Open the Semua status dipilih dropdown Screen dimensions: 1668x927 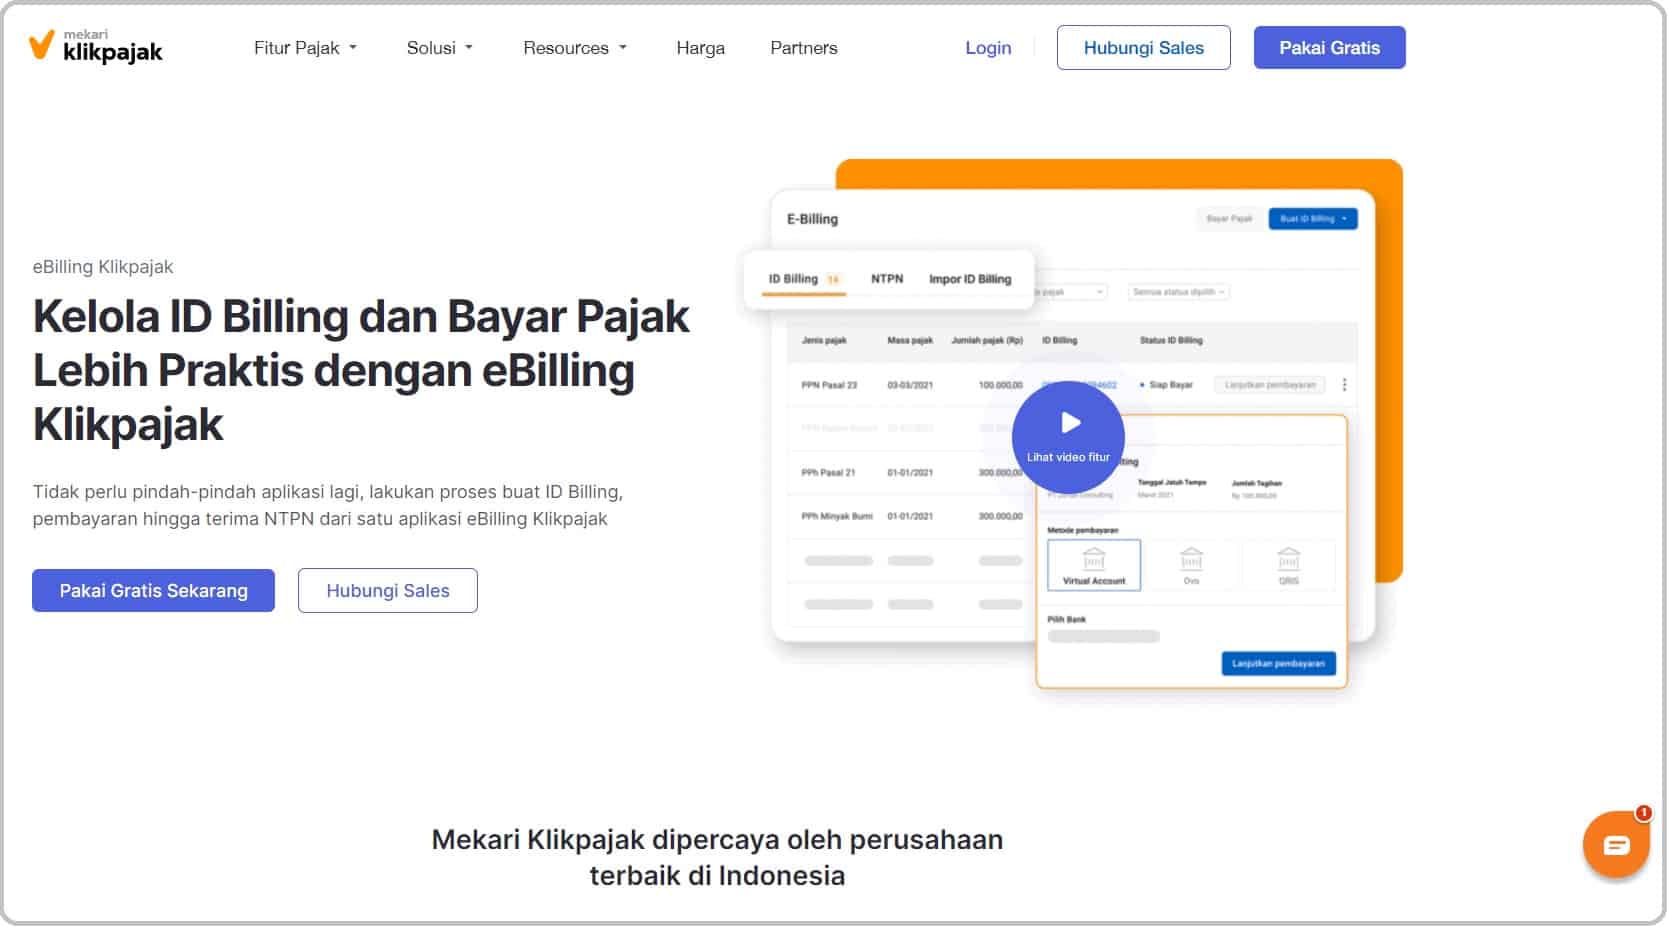[x=1179, y=292]
